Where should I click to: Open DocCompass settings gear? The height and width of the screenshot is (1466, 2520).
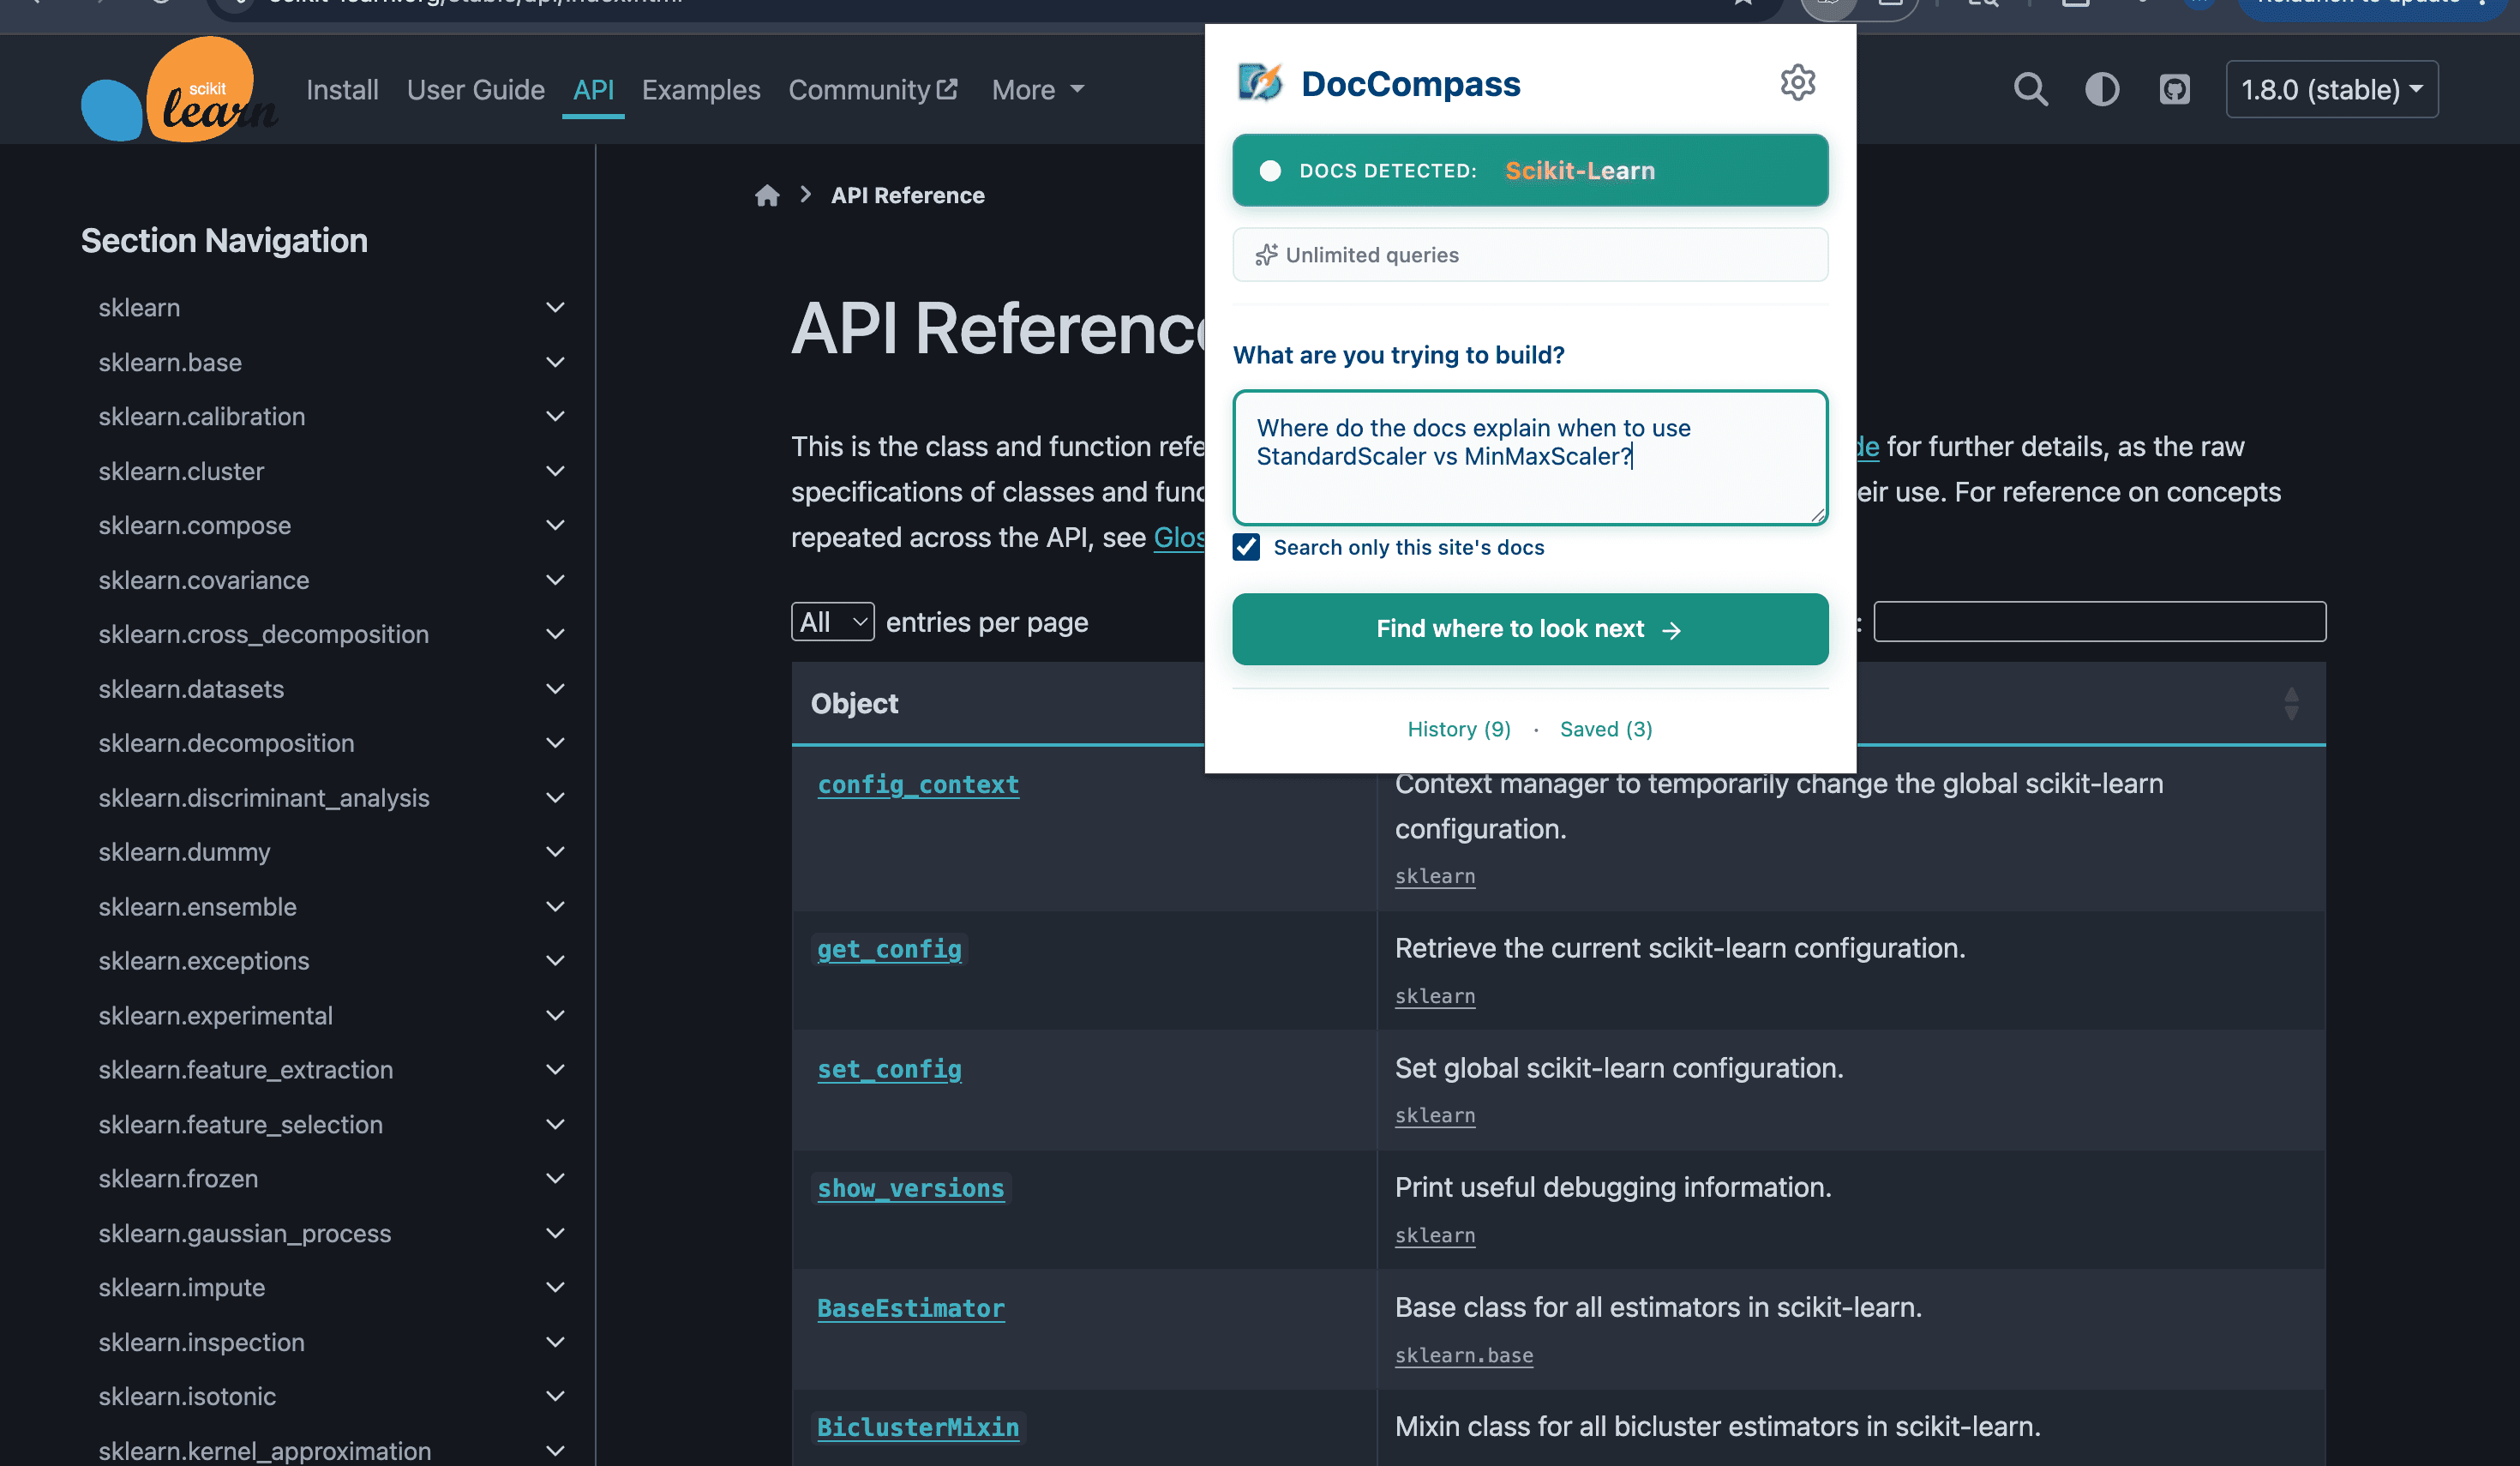point(1797,82)
